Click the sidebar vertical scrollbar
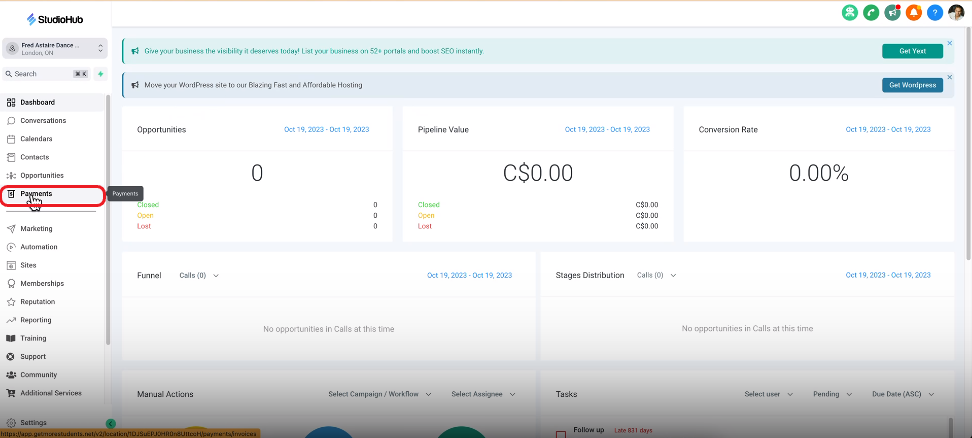 coord(108,220)
